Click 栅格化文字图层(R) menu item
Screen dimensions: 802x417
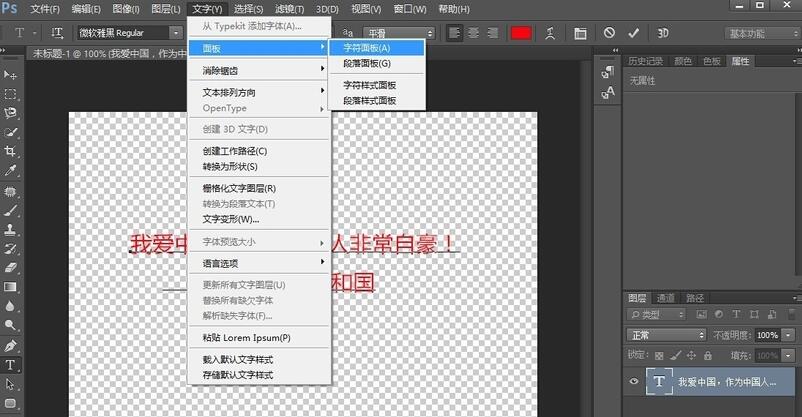pyautogui.click(x=260, y=188)
